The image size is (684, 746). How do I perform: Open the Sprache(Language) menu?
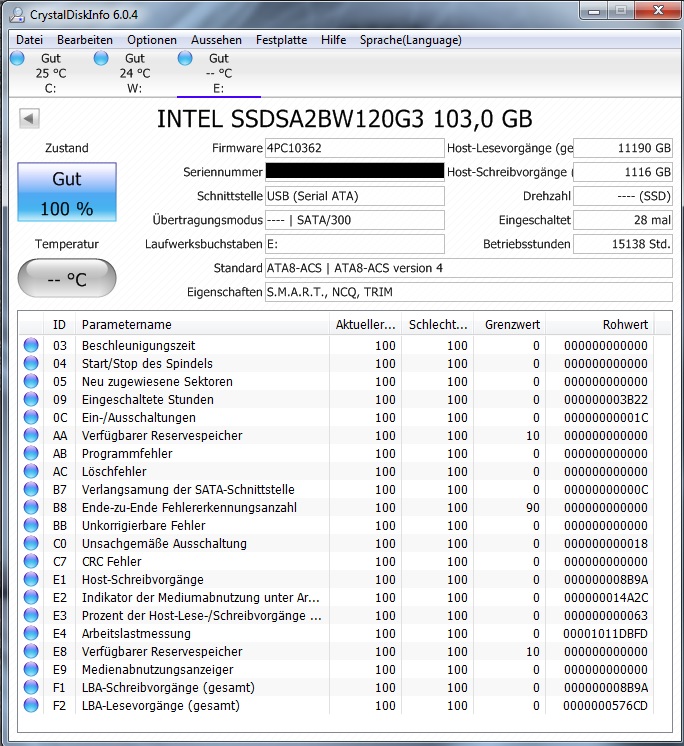click(x=410, y=40)
